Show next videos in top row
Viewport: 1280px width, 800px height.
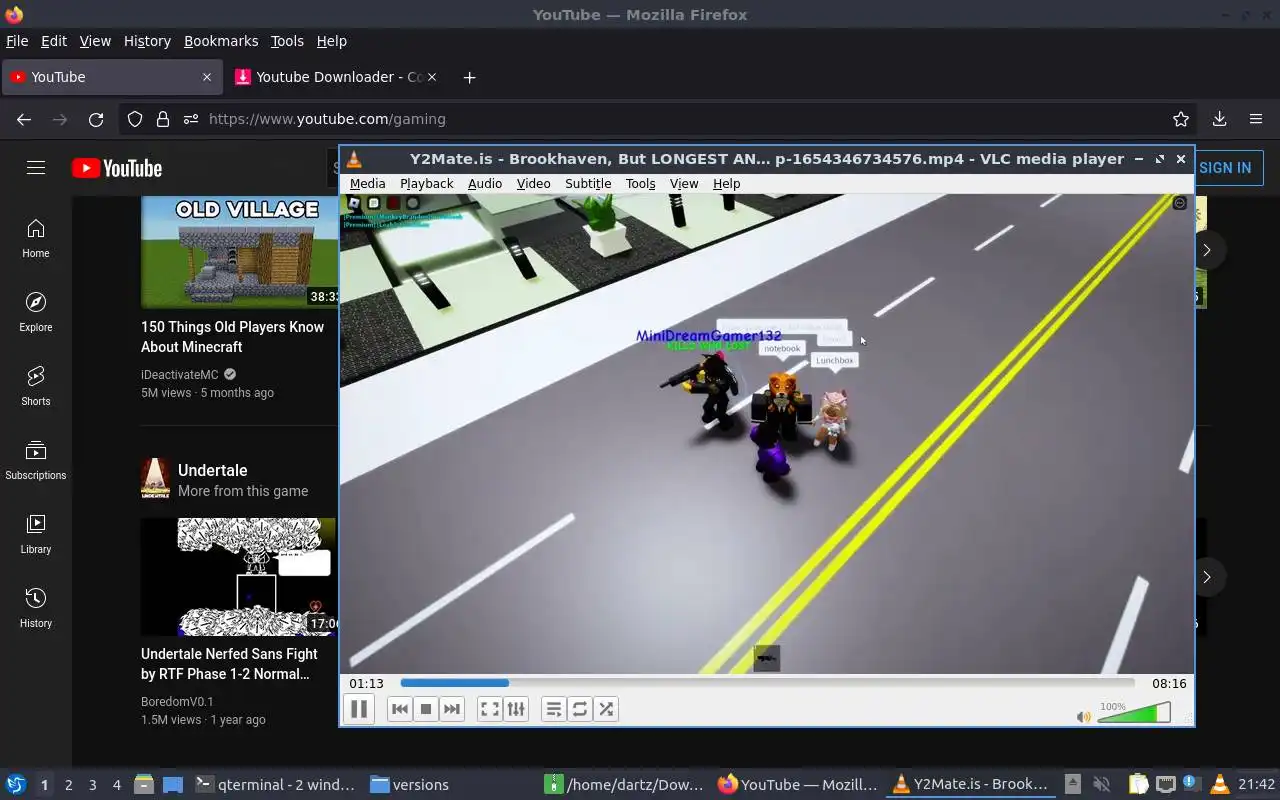tap(1207, 250)
